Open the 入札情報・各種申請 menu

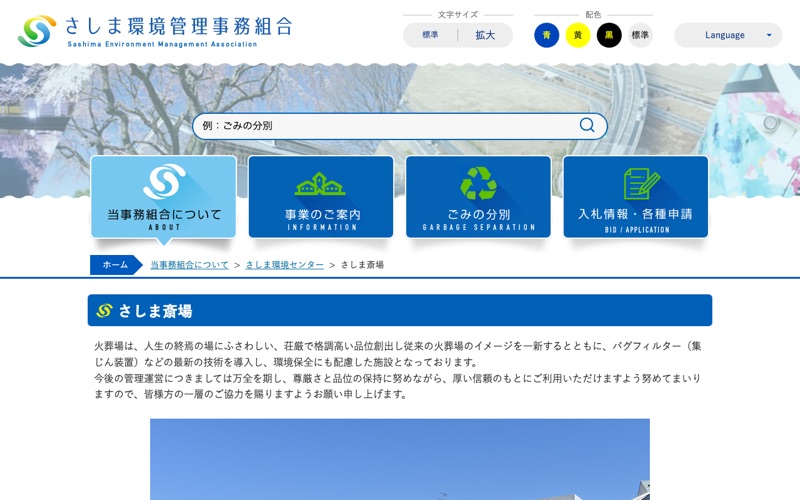tap(636, 197)
